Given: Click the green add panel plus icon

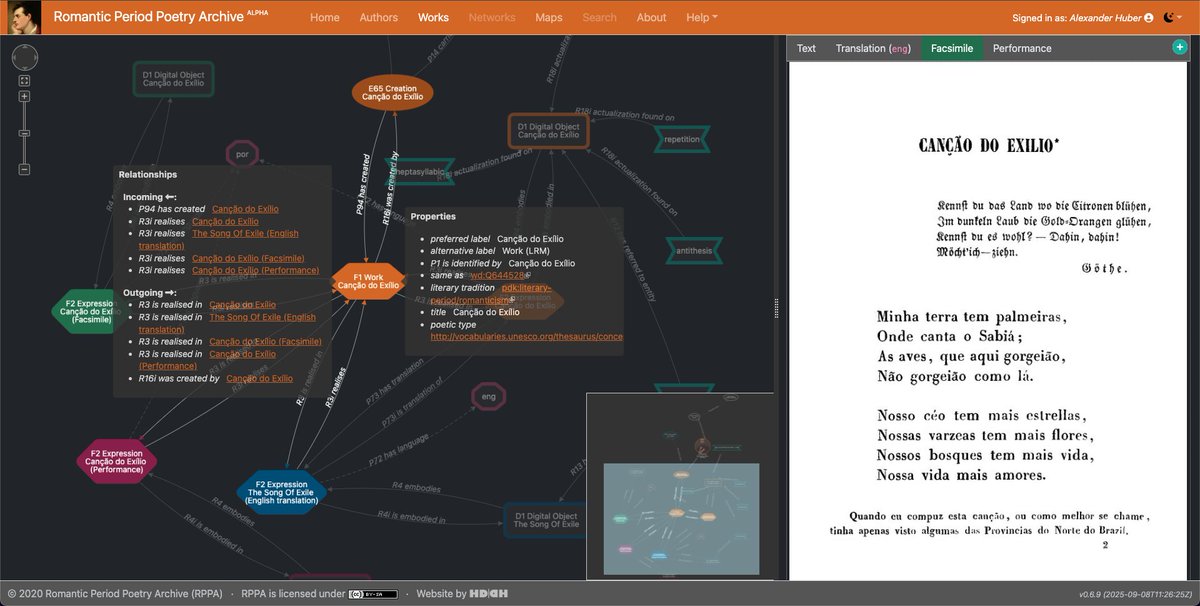Looking at the screenshot, I should click(x=1179, y=47).
